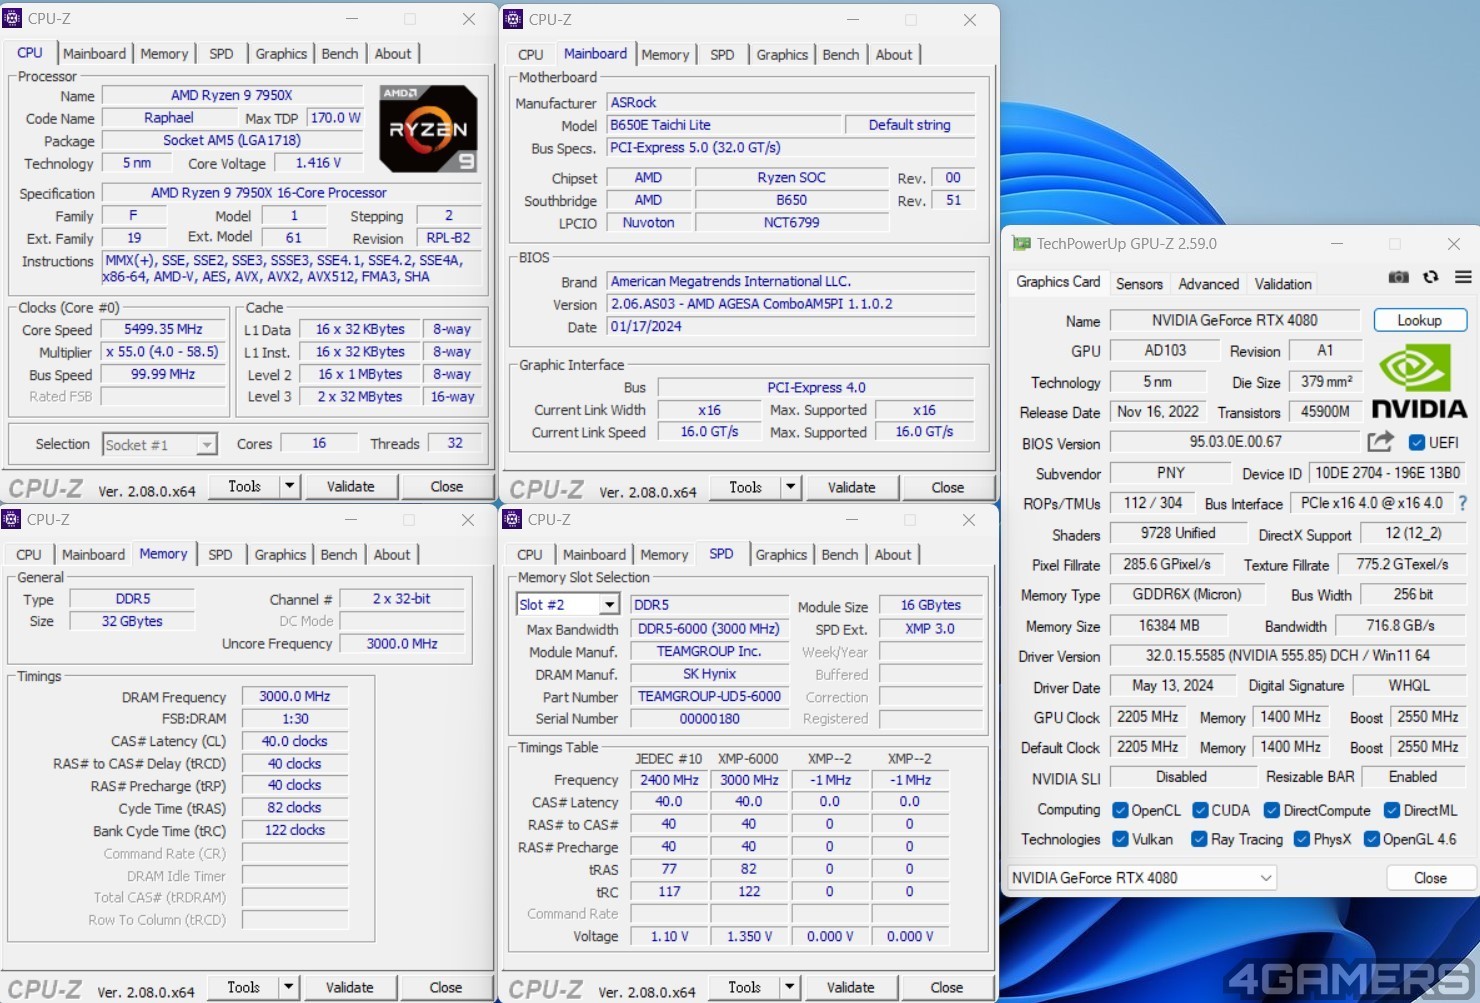Toggle the OpenGL 4.6 checkbox
The height and width of the screenshot is (1003, 1480).
1372,839
